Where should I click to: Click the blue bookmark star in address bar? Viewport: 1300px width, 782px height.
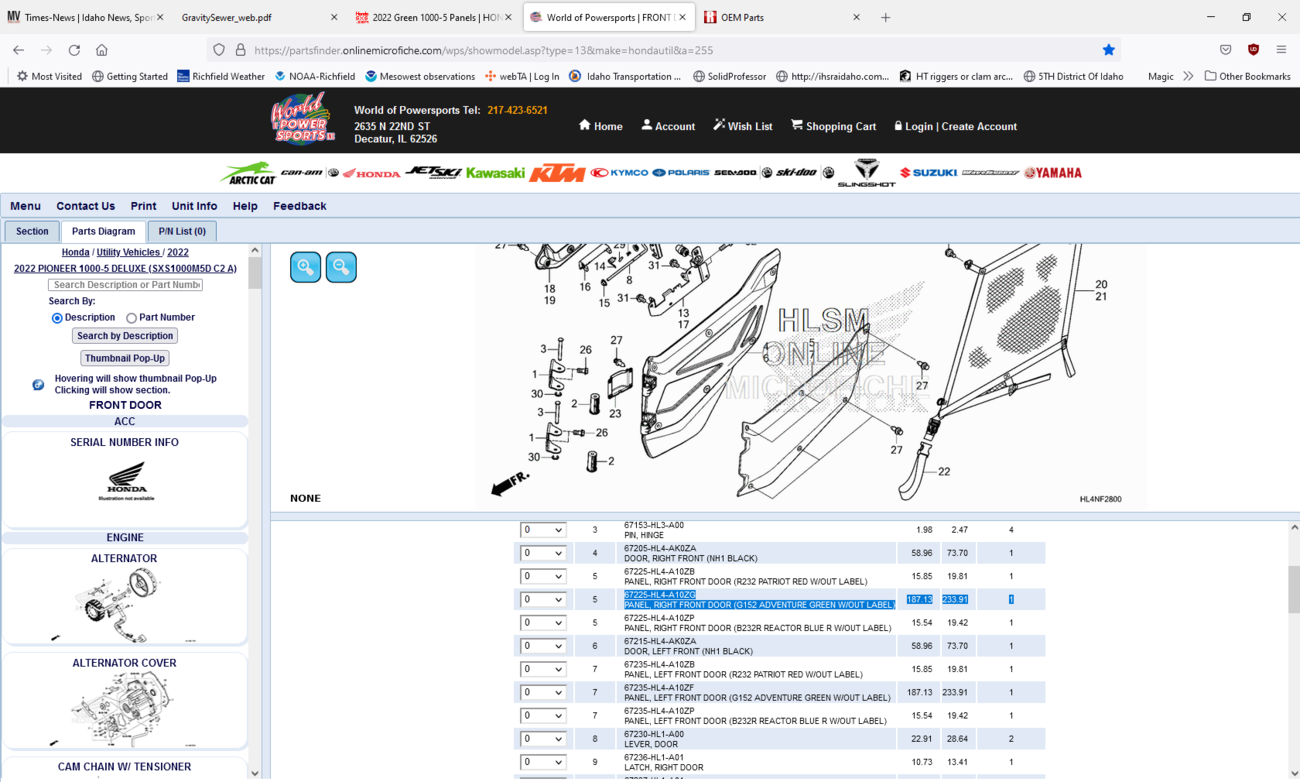click(x=1108, y=50)
